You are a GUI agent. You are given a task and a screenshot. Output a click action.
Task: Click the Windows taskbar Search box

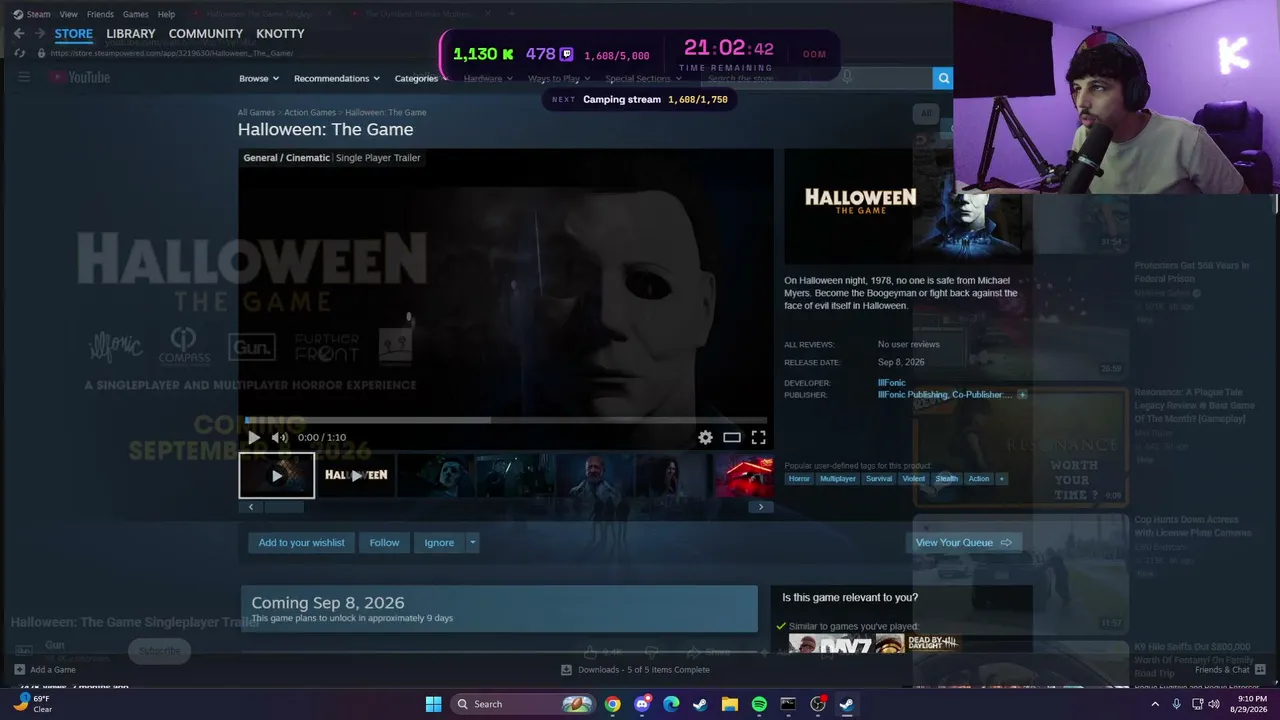(x=523, y=704)
